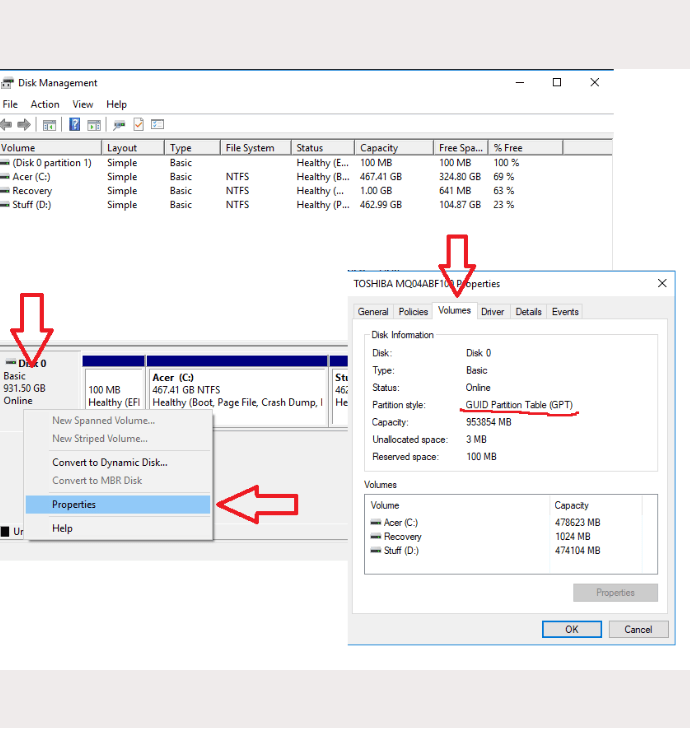The height and width of the screenshot is (730, 690).
Task: Click the Volume header in Properties list
Action: [457, 506]
